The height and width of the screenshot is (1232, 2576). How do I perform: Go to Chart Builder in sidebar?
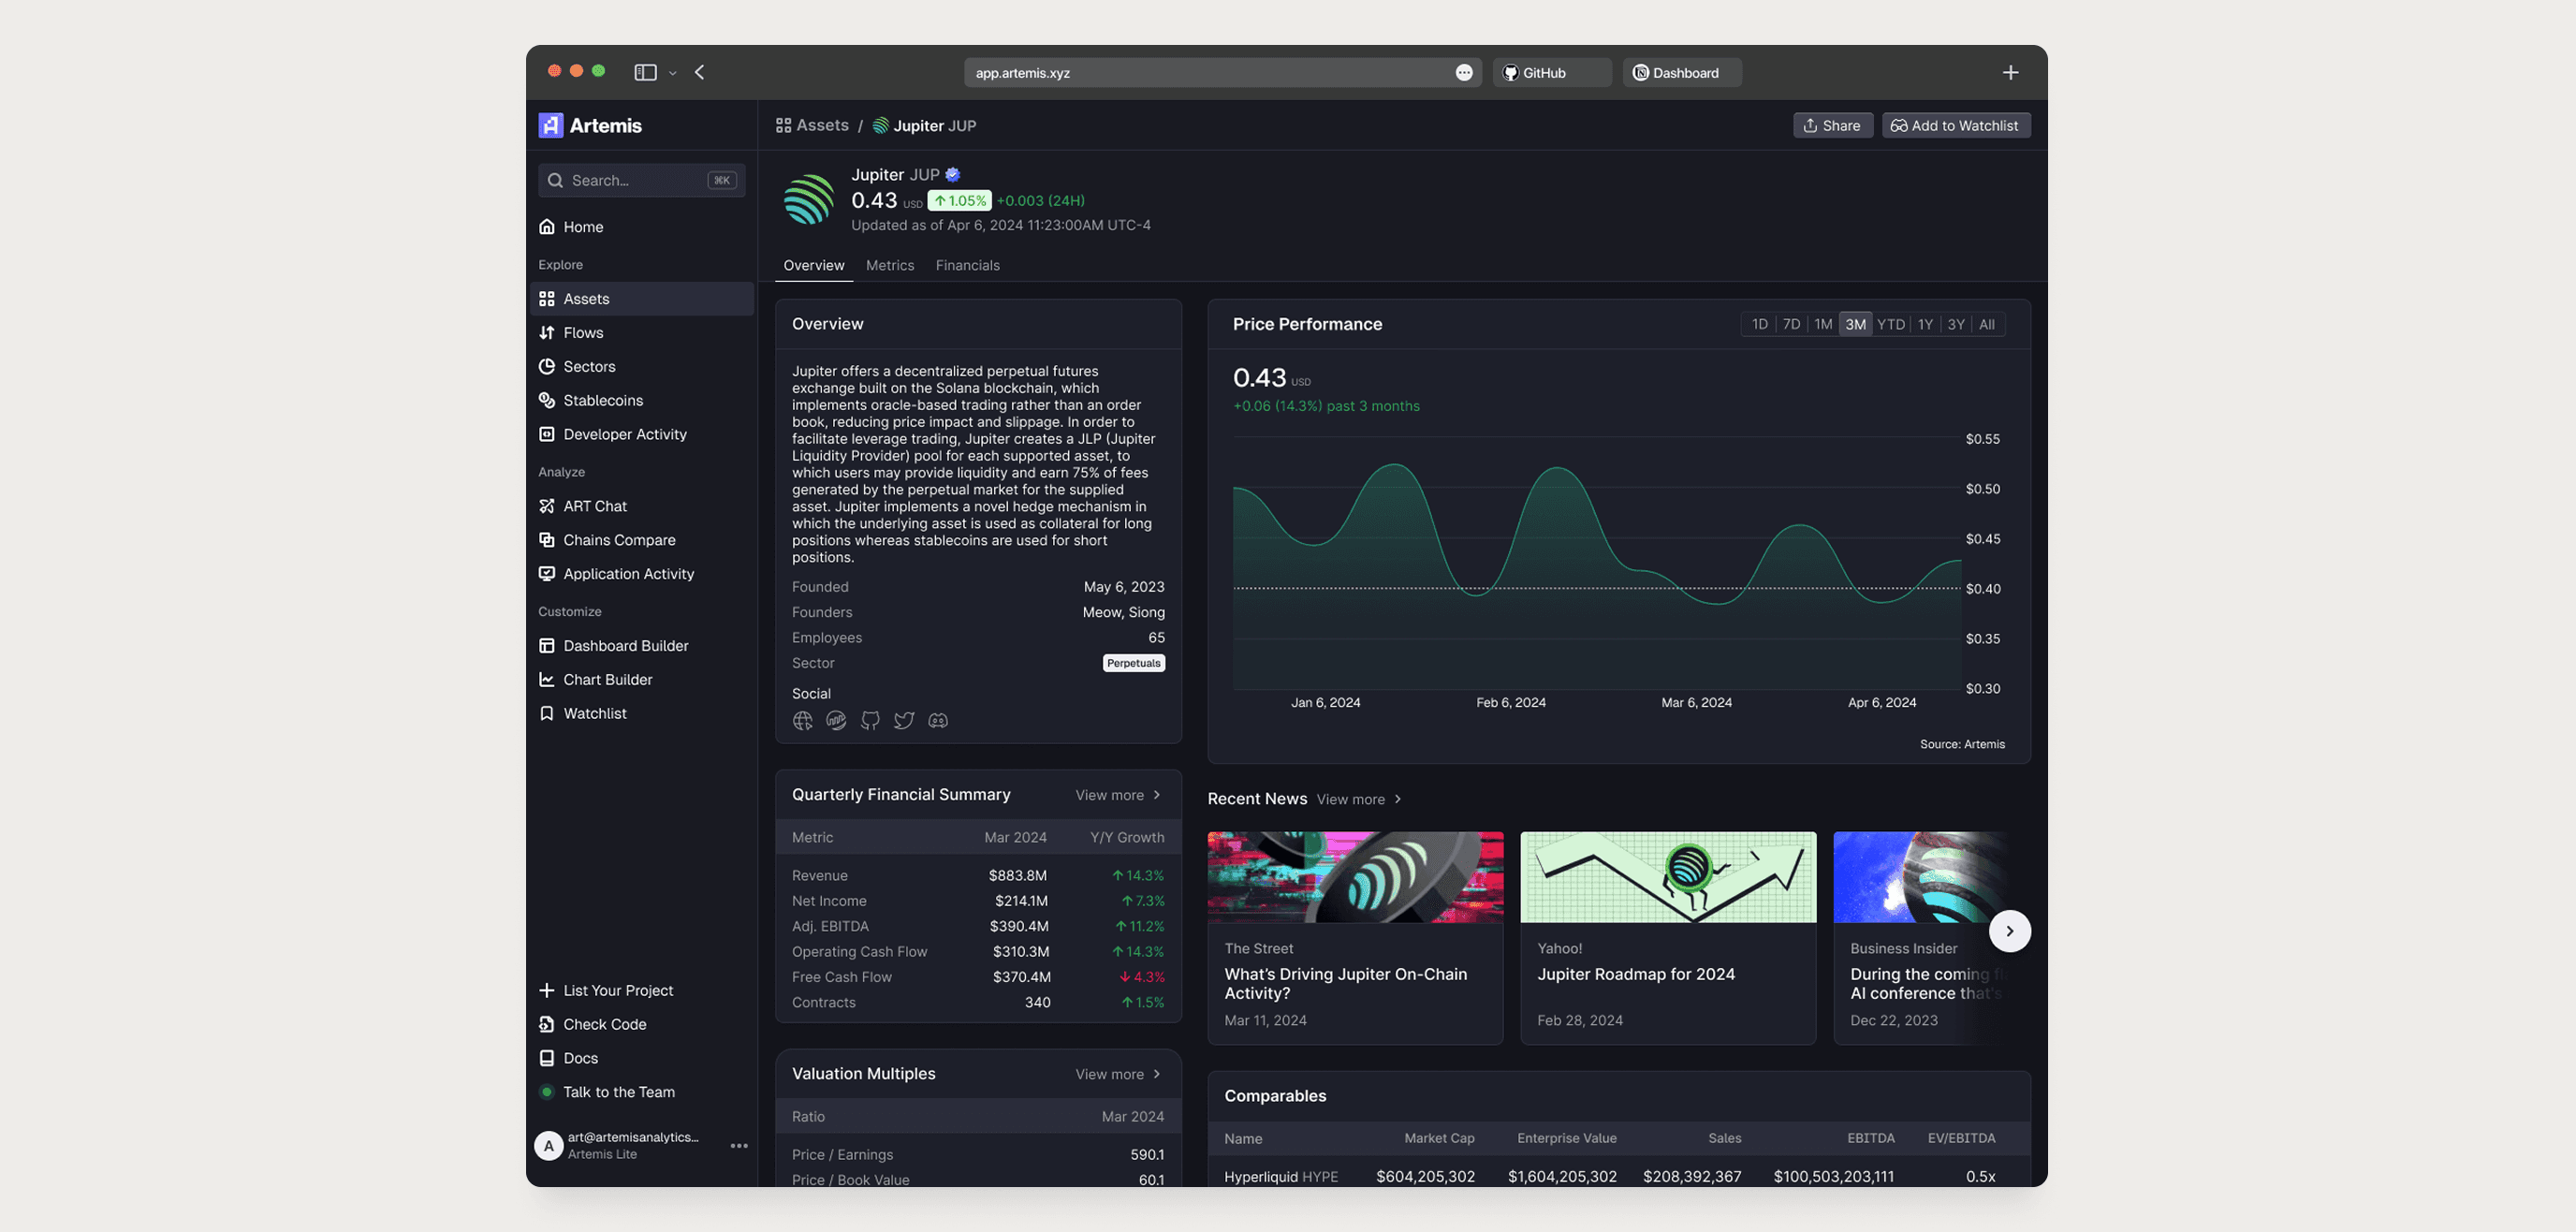[607, 679]
